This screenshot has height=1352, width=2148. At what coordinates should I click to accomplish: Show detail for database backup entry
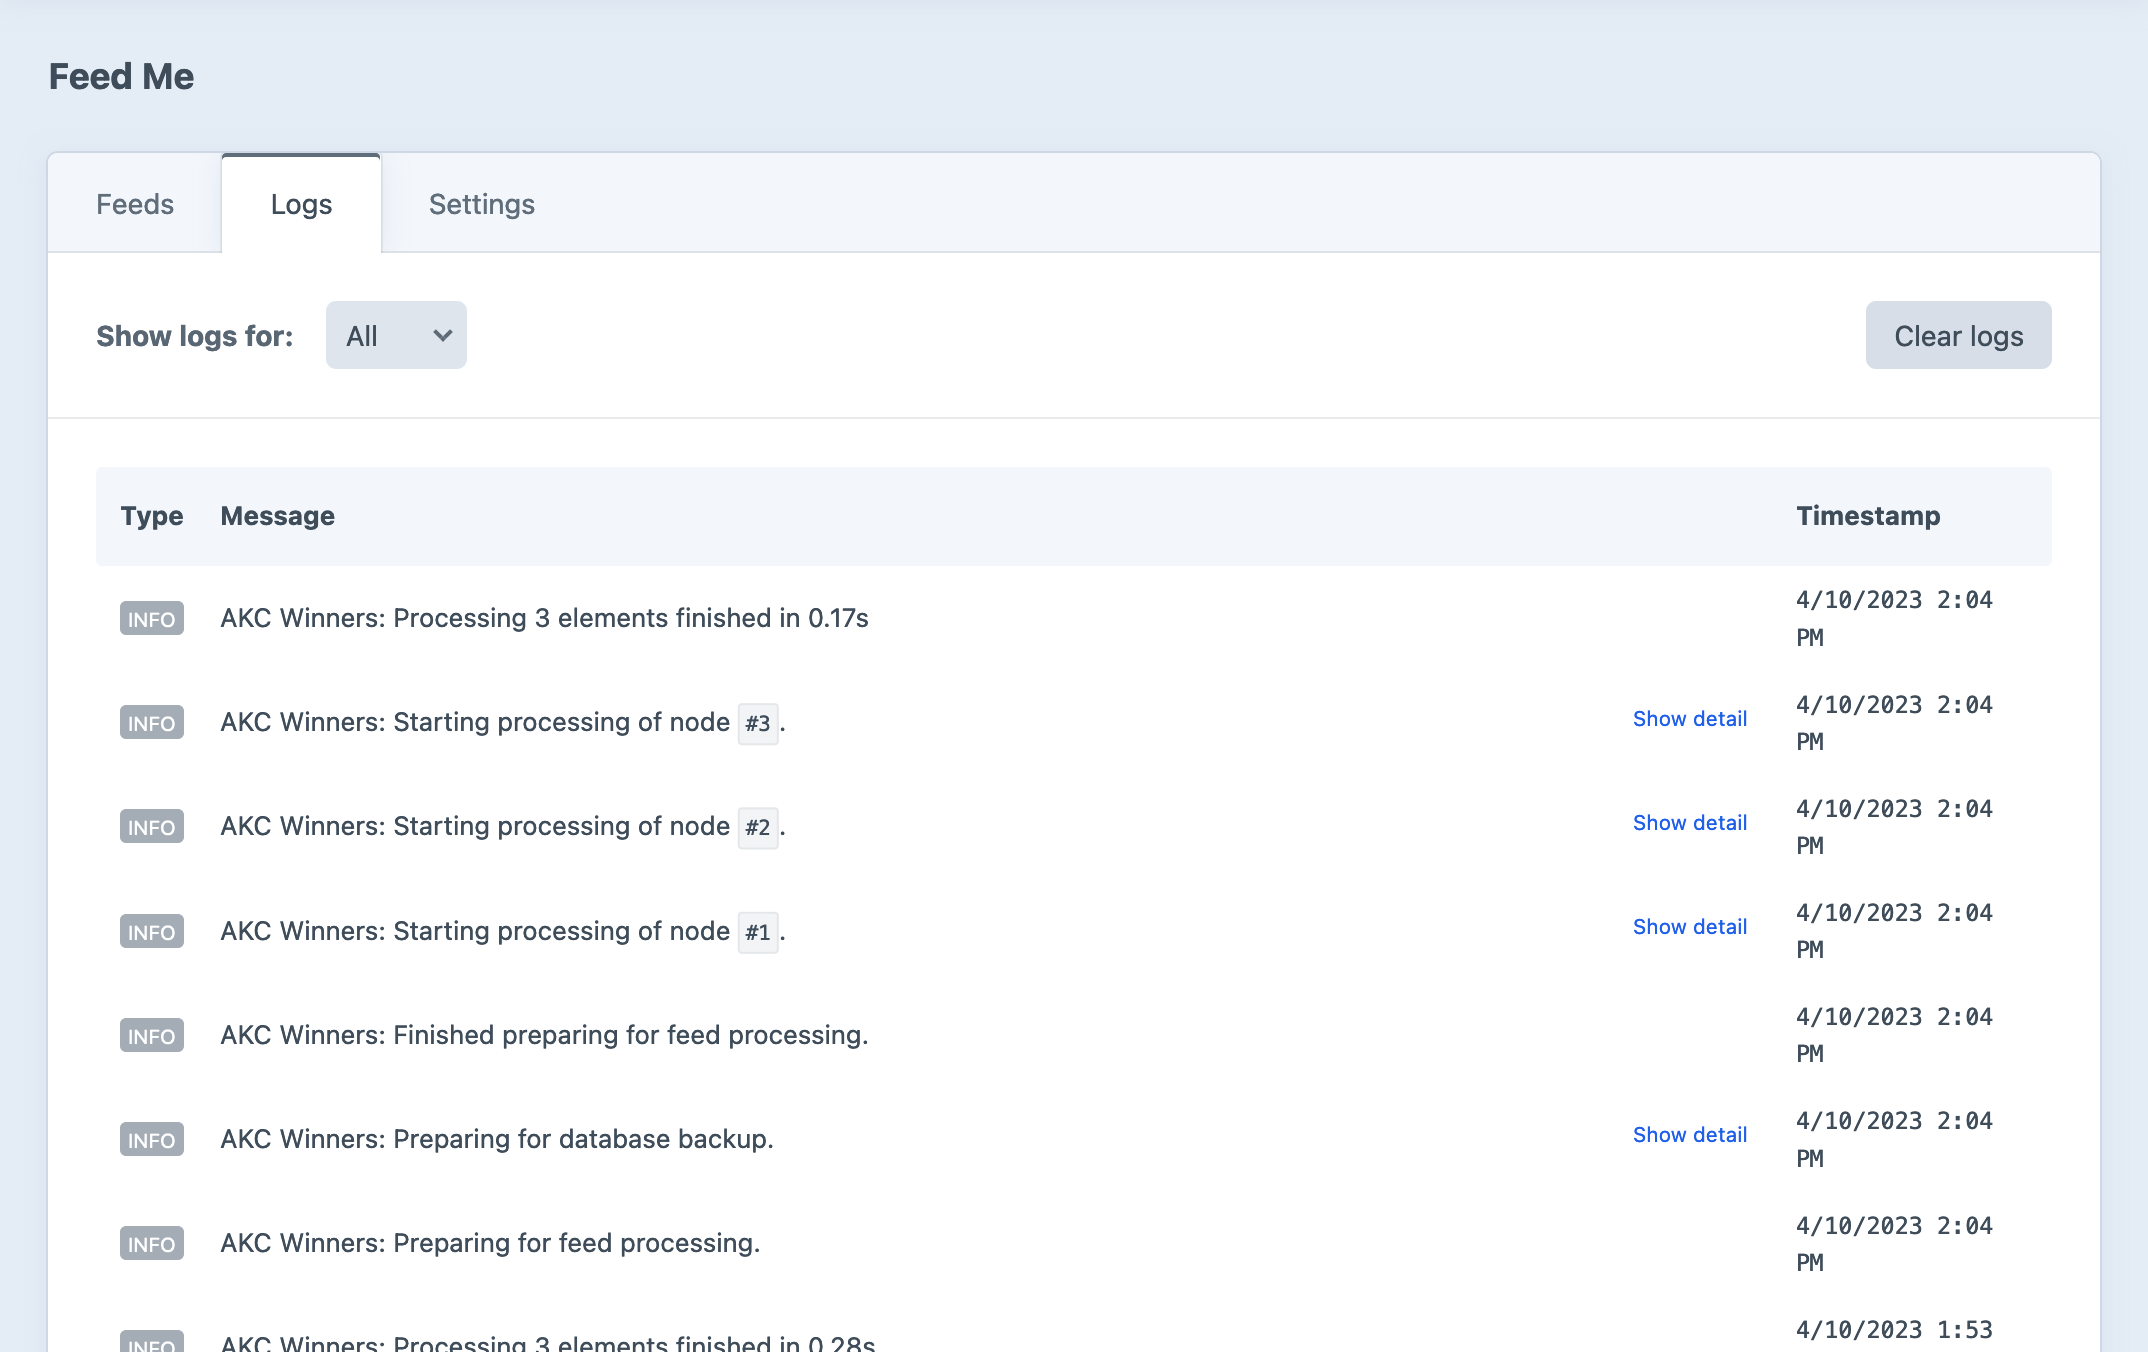[x=1689, y=1135]
